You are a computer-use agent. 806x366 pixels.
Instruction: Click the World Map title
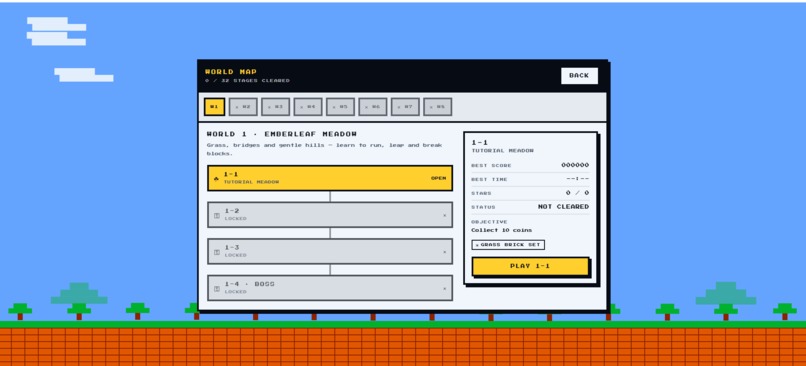click(231, 72)
